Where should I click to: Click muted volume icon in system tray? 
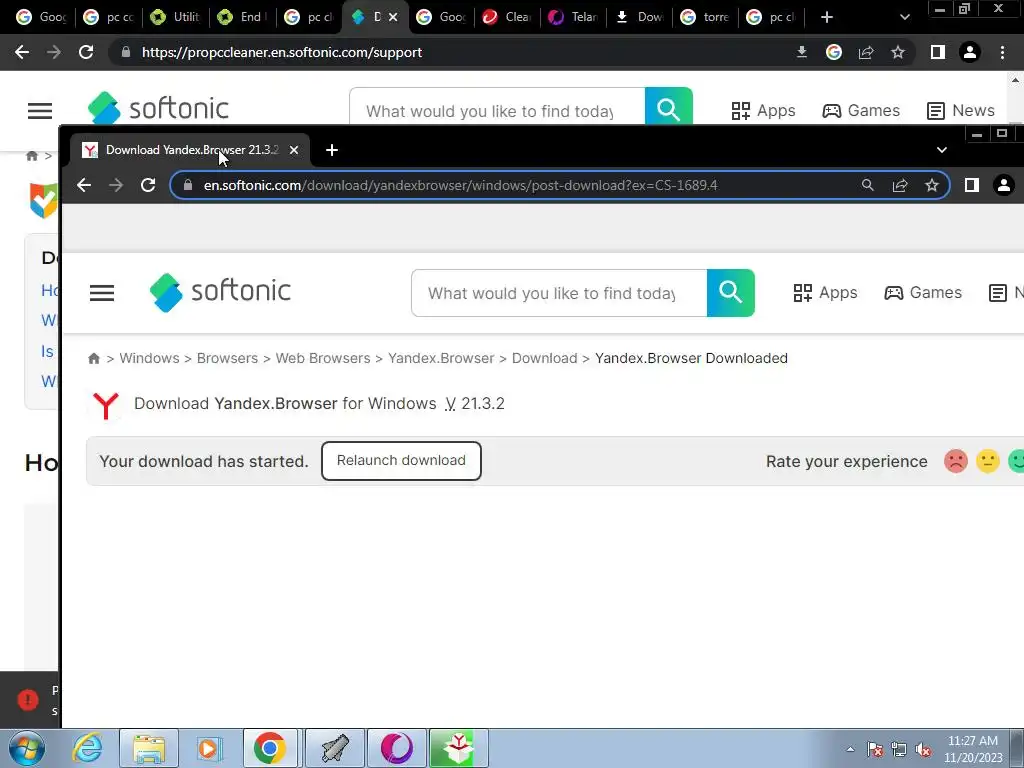click(923, 750)
